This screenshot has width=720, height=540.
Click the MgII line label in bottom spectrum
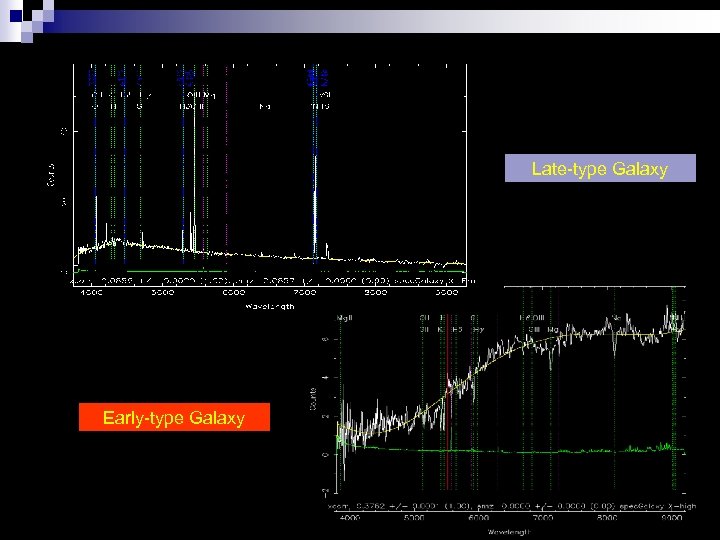point(345,318)
